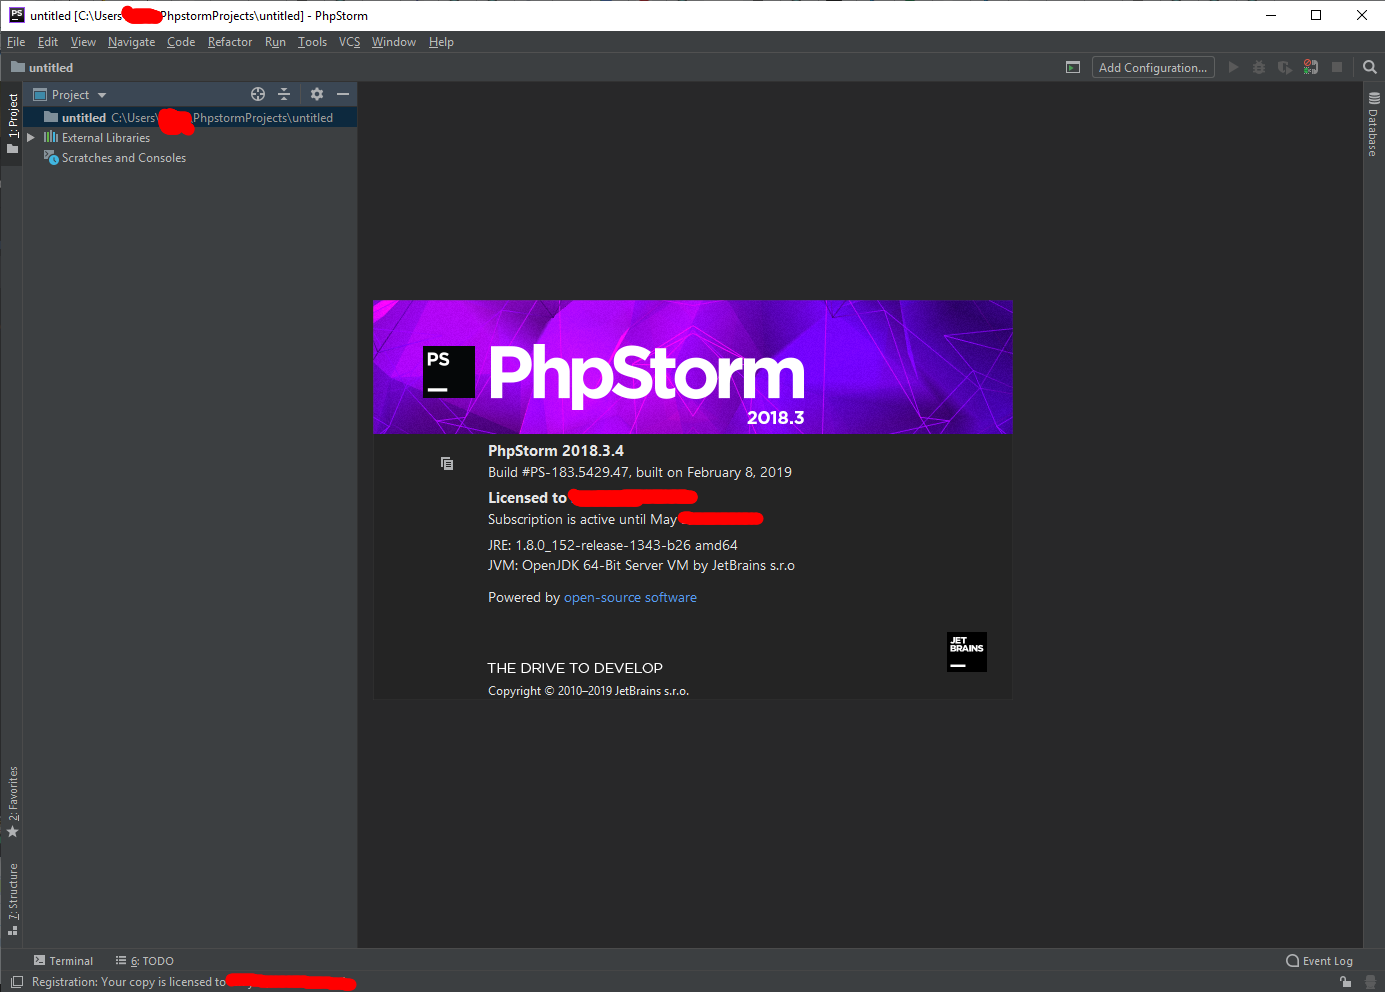This screenshot has height=992, width=1385.
Task: Click the Run with Coverage icon
Action: point(1285,67)
